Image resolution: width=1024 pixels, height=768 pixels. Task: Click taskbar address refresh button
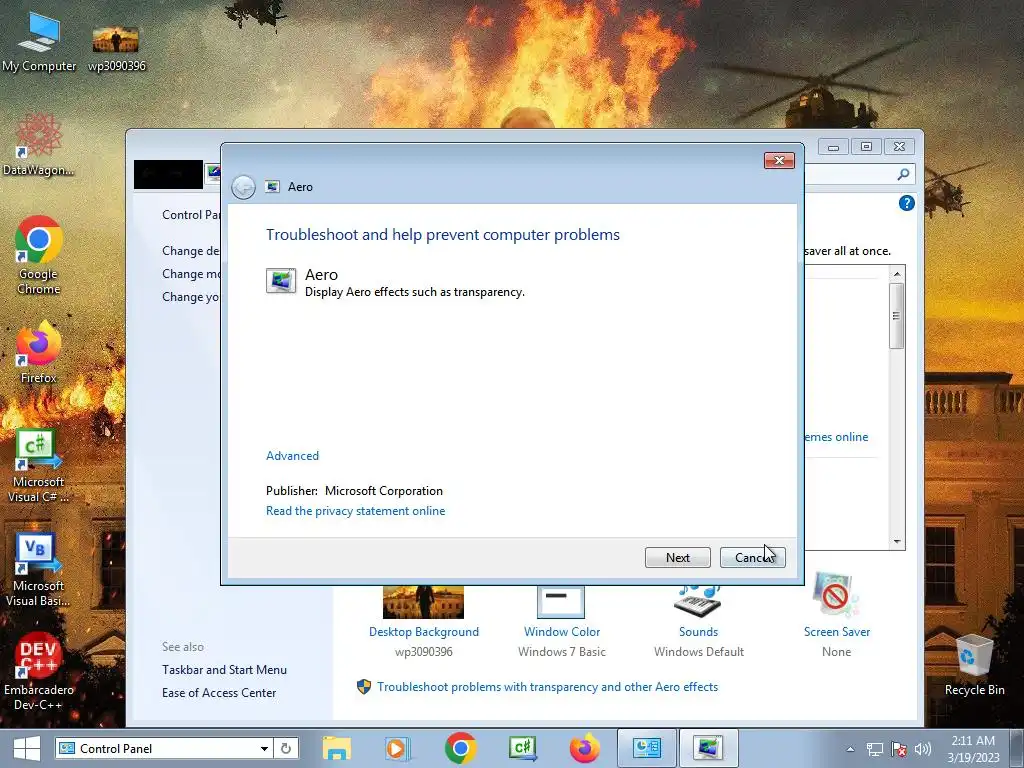286,748
